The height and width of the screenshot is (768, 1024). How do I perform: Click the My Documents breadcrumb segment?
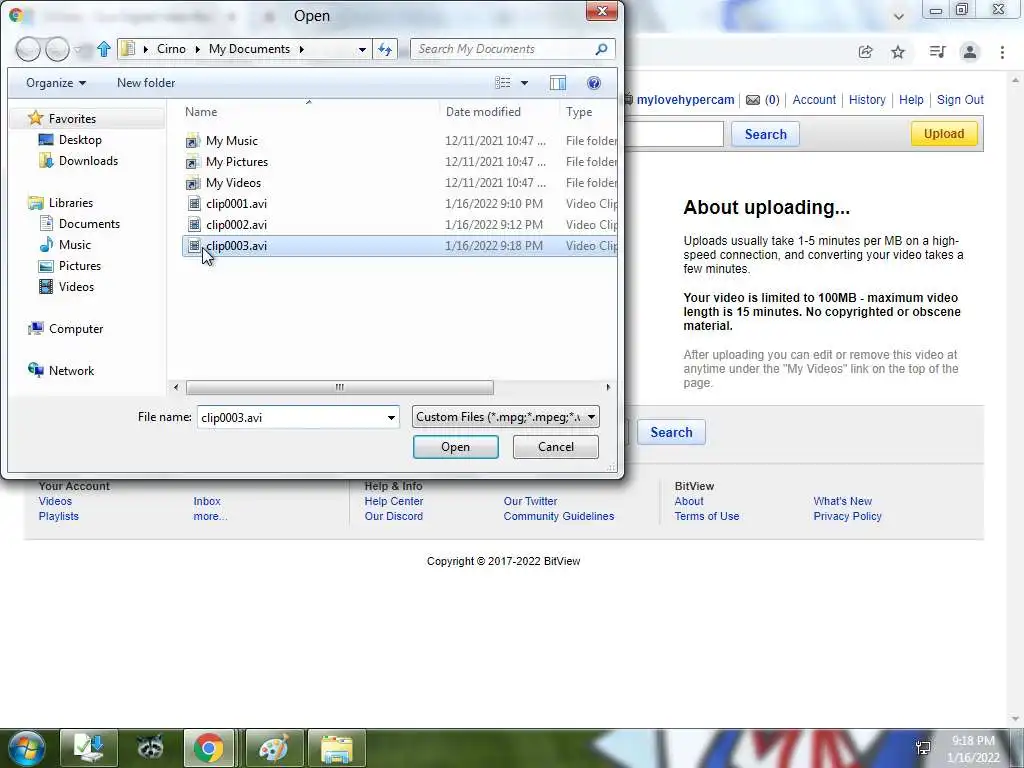(x=249, y=49)
